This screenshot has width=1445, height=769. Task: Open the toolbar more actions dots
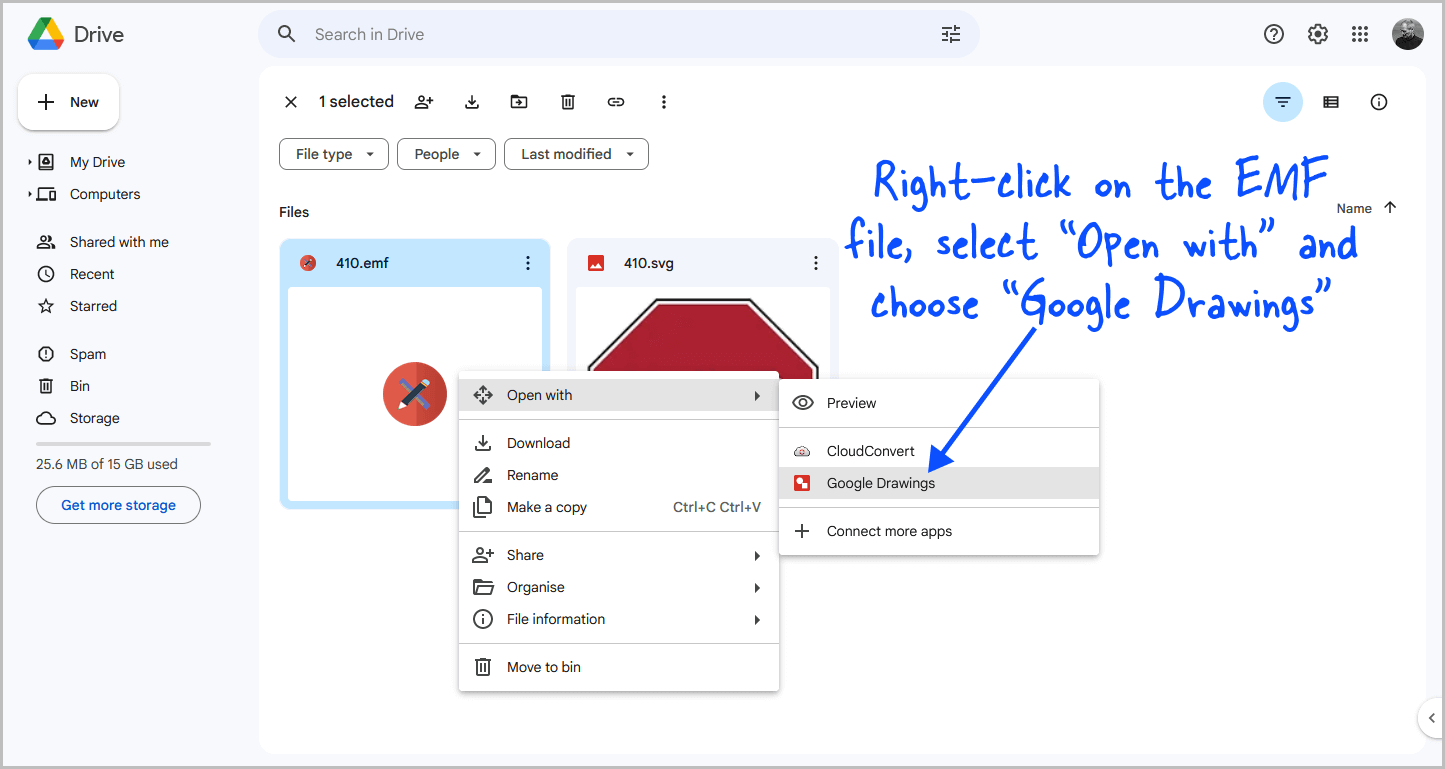pyautogui.click(x=663, y=102)
